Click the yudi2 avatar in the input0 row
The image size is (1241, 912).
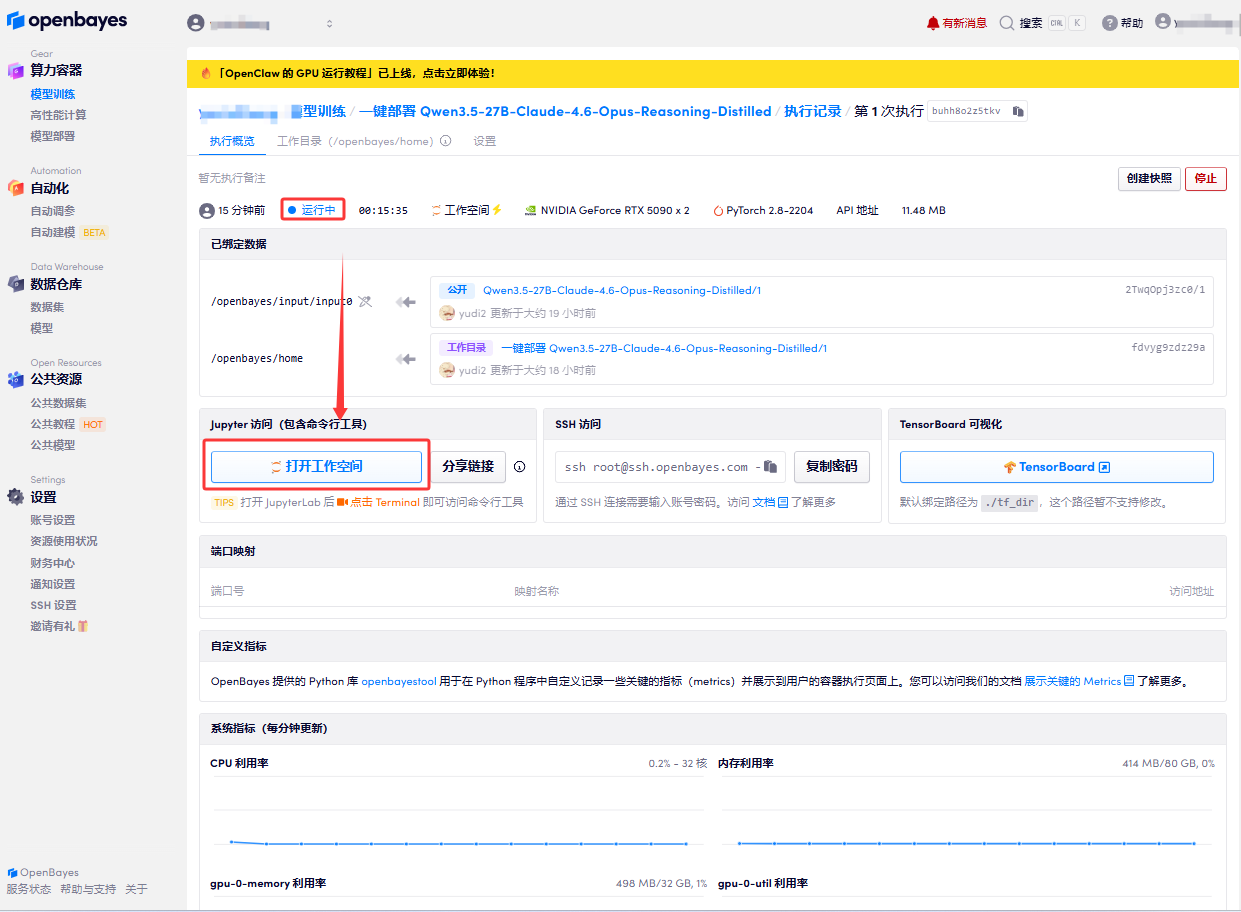point(447,313)
